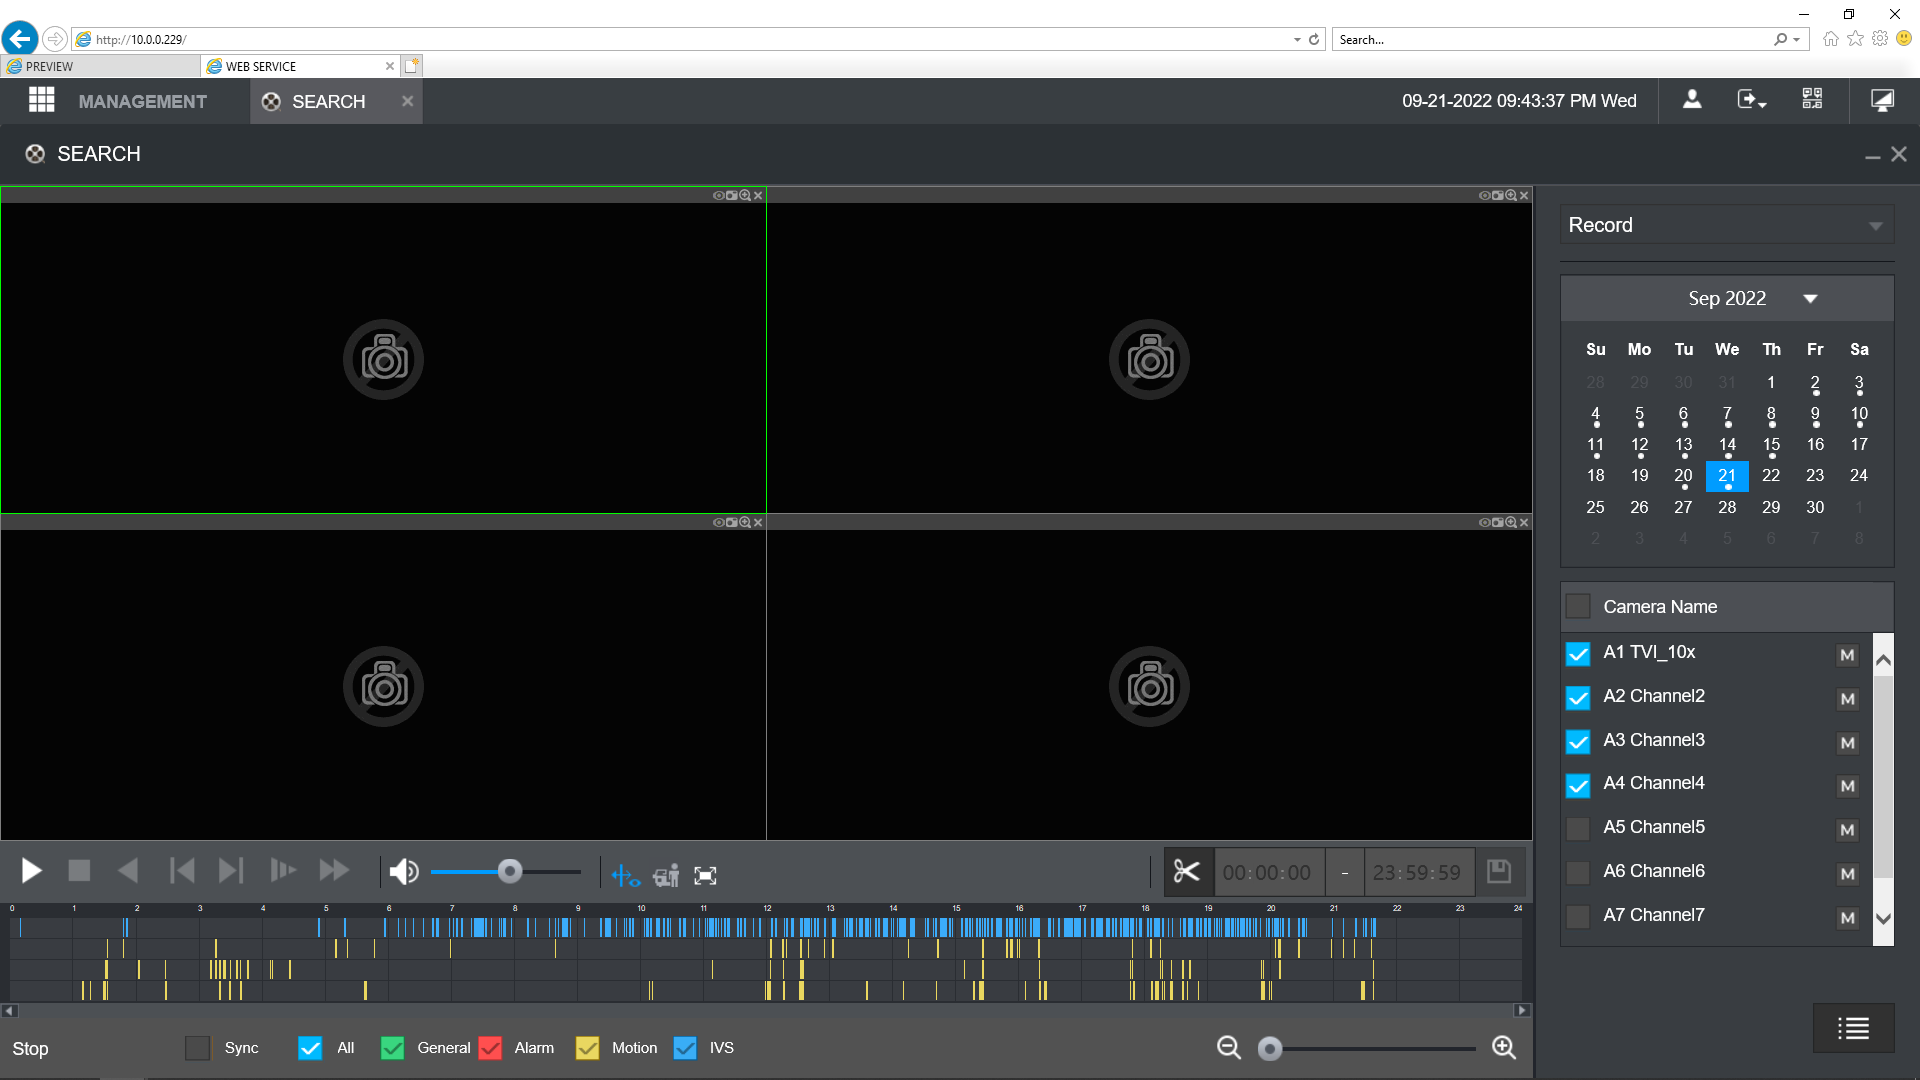Viewport: 1920px width, 1080px height.
Task: Switch to the PREVIEW browser tab
Action: 100,66
